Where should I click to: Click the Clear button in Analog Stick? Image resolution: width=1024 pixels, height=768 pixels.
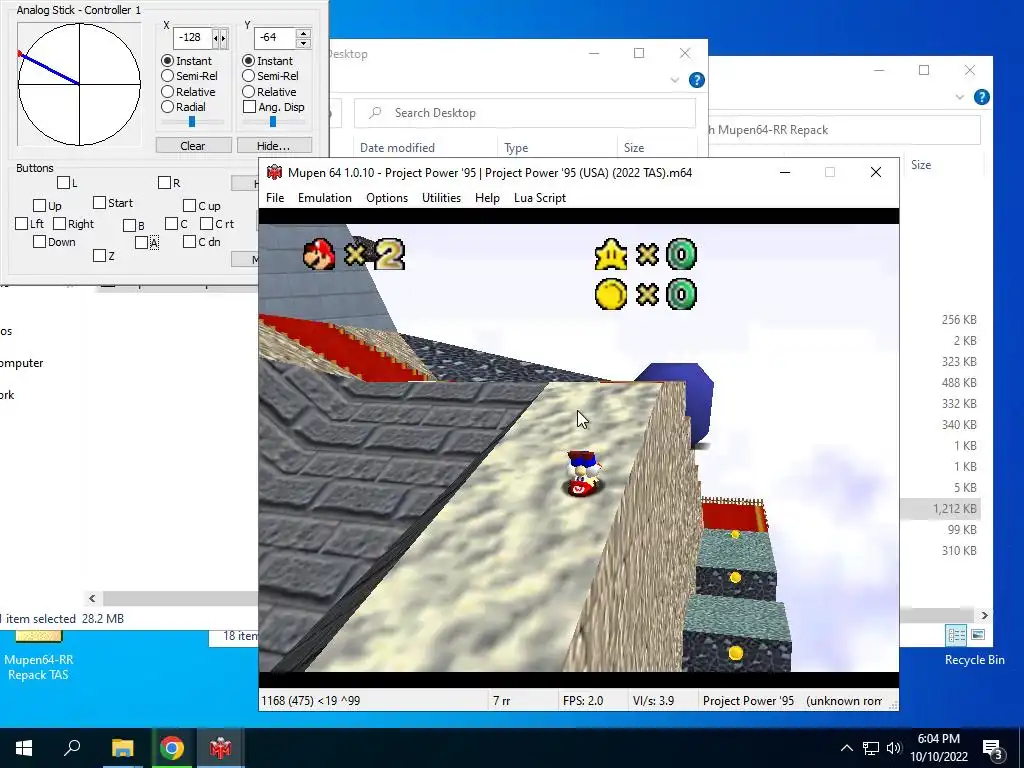pyautogui.click(x=193, y=146)
